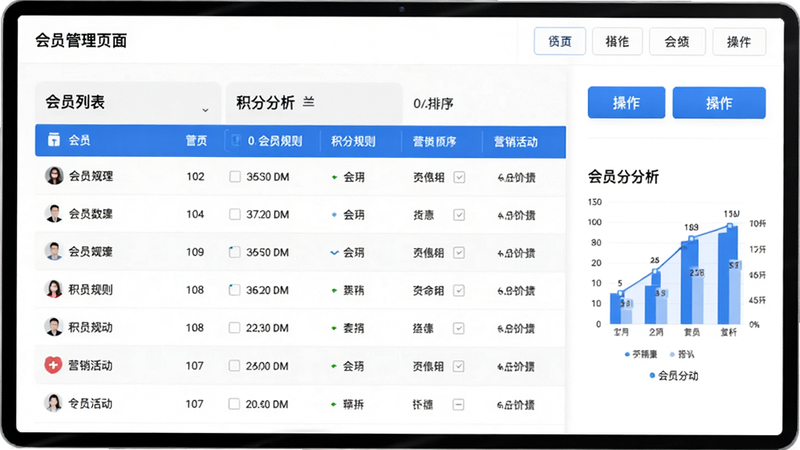Uncheck the checked box in 26.00 DM row

459,366
